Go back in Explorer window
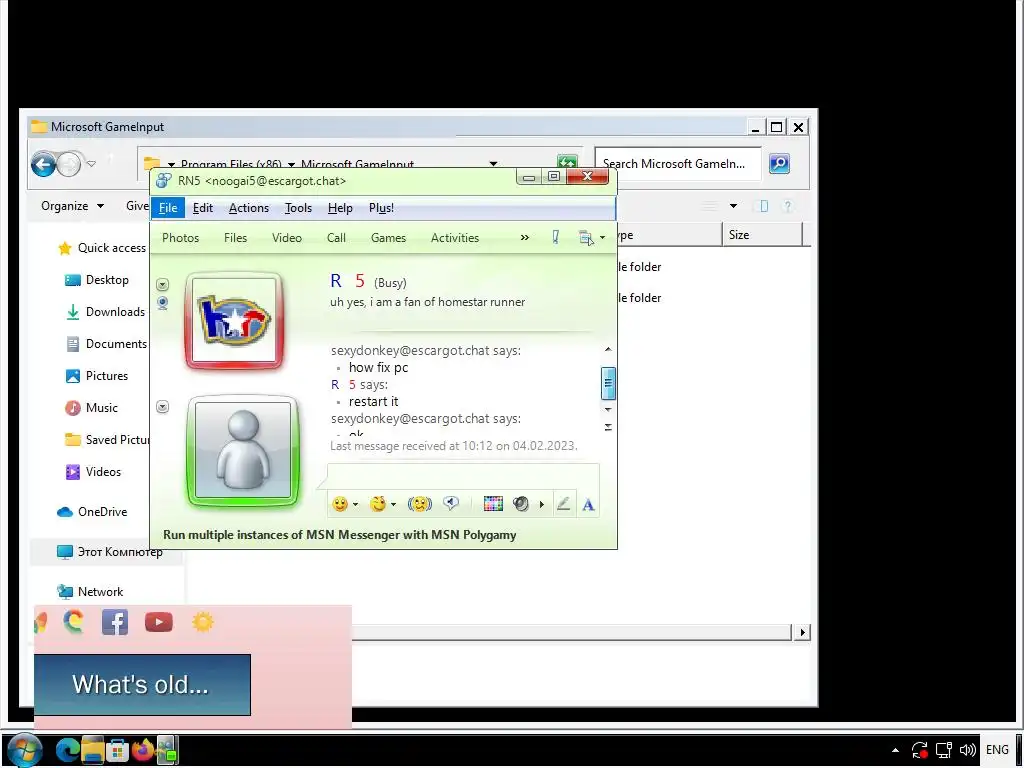The height and width of the screenshot is (768, 1024). coord(44,164)
